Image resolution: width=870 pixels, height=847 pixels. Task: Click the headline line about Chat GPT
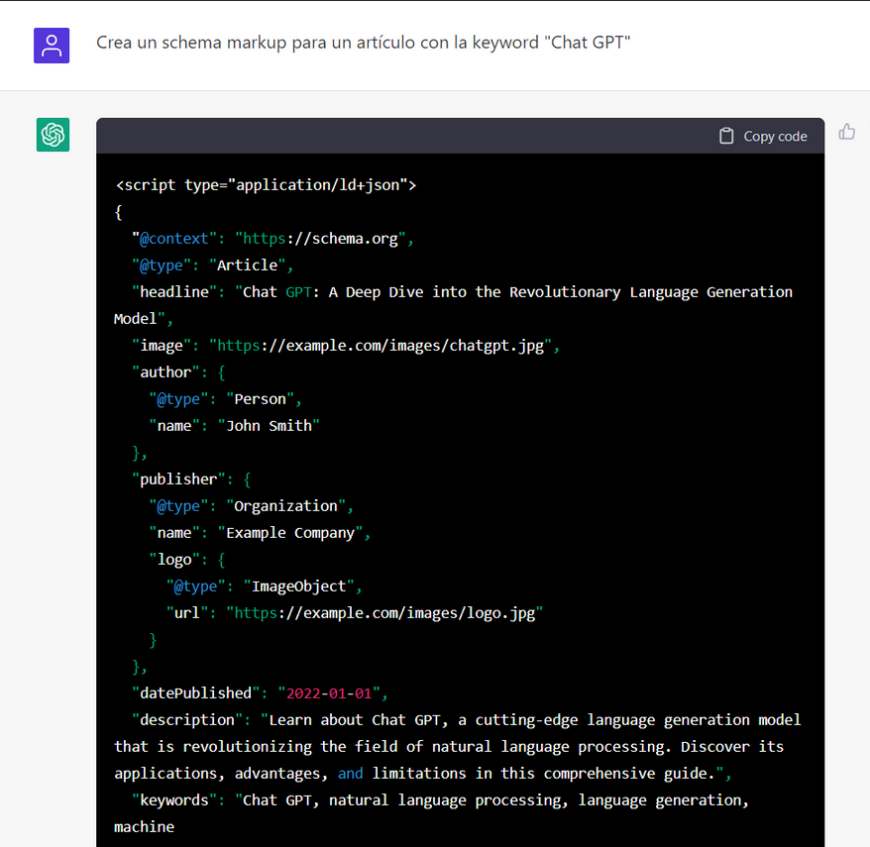(x=462, y=292)
